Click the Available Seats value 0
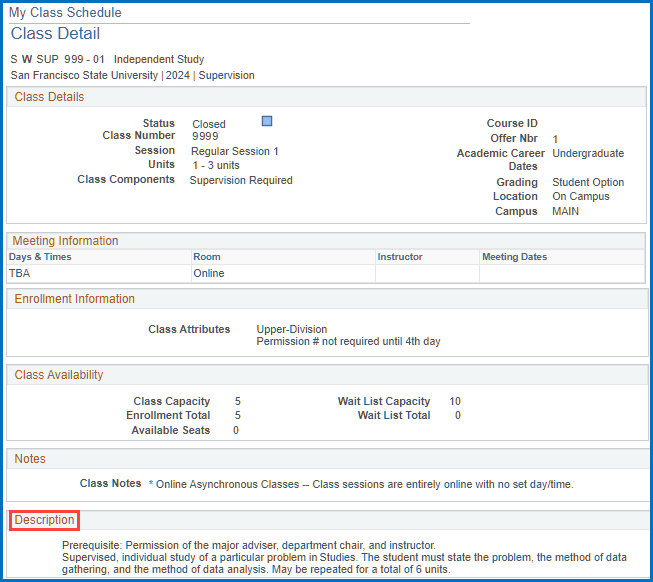This screenshot has height=582, width=653. pos(236,430)
